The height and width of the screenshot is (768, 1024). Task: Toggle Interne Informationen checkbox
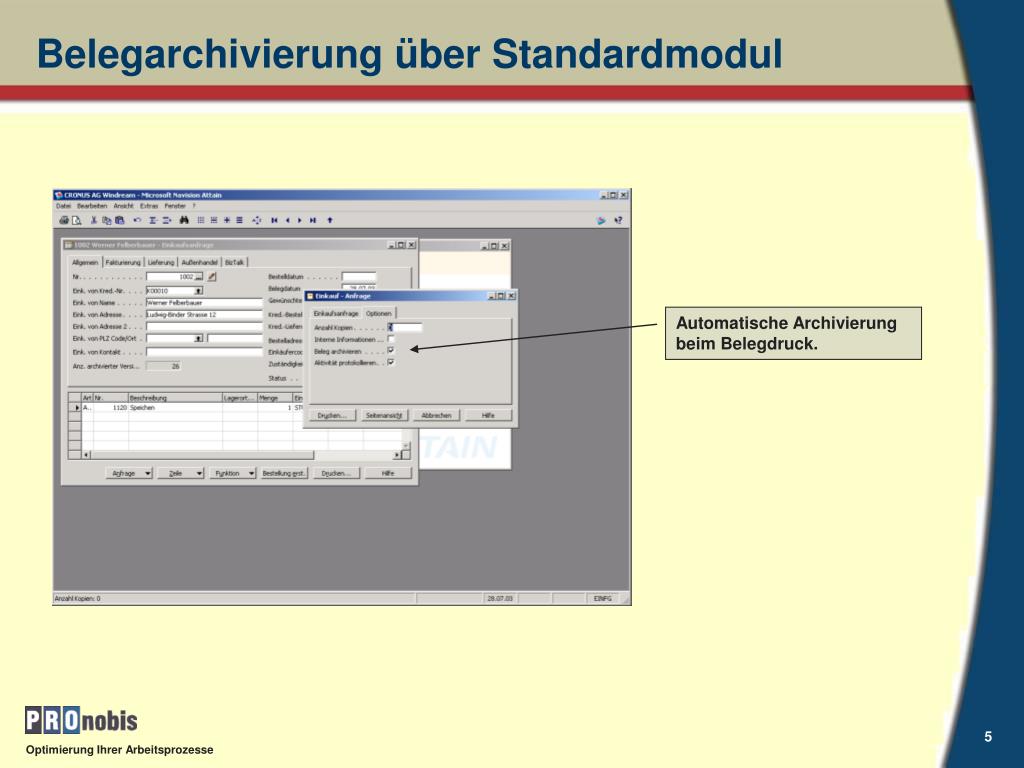tap(391, 339)
